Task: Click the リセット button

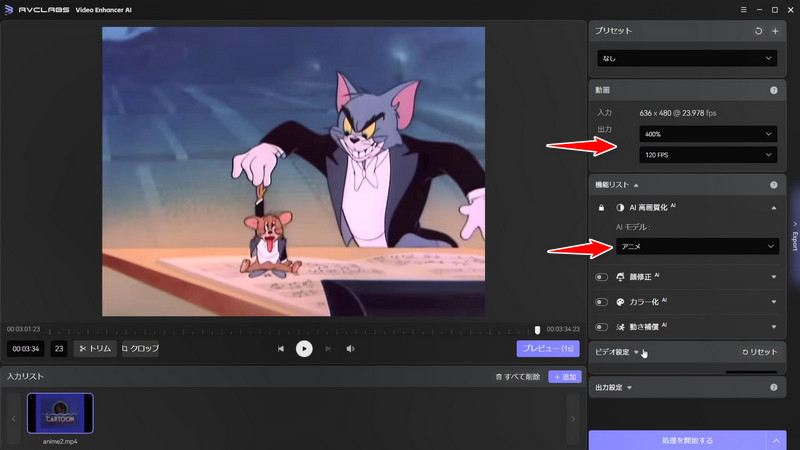Action: [x=760, y=352]
